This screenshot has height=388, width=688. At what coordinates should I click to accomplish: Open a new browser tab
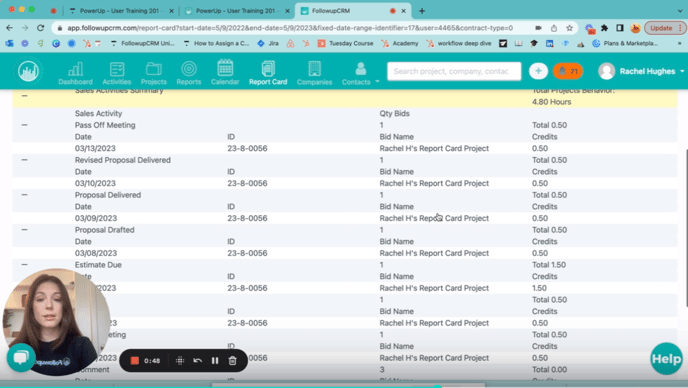(x=422, y=11)
